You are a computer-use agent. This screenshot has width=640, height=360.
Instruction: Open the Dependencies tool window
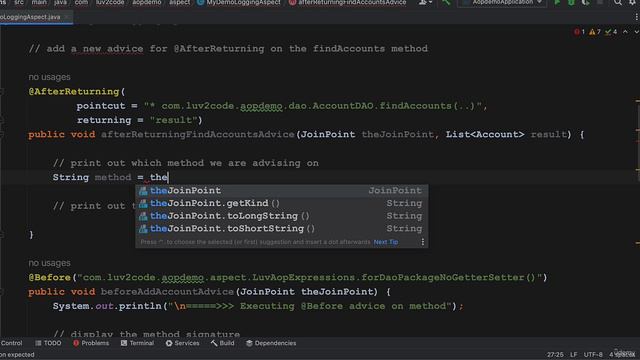[271, 343]
